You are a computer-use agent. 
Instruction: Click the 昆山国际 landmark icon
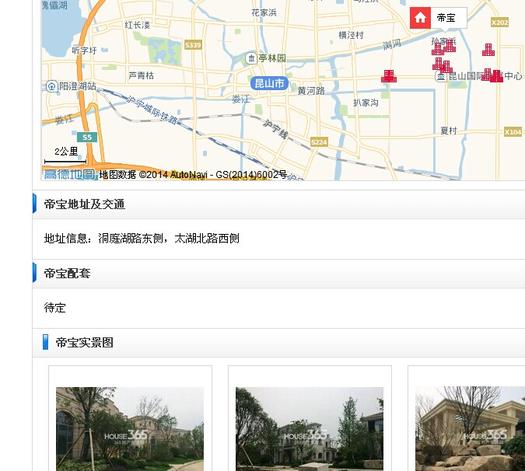pyautogui.click(x=441, y=76)
